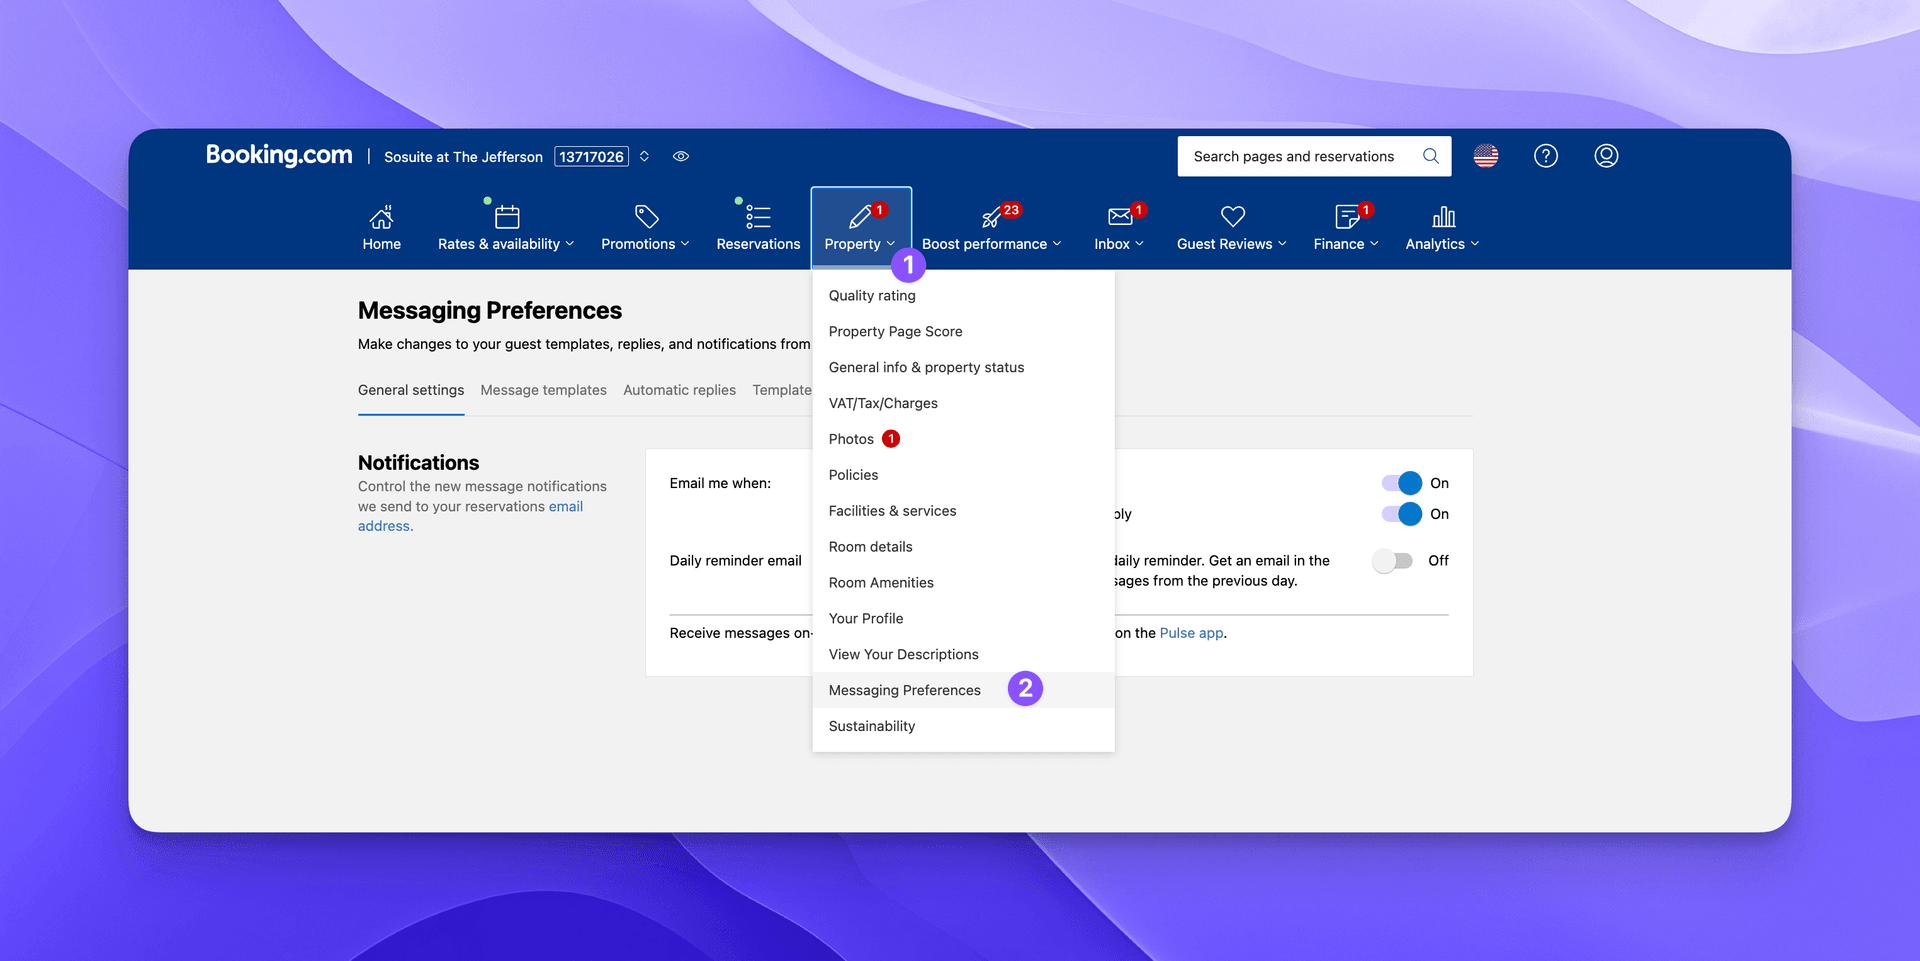Click the Home icon in the navigation bar

[x=381, y=217]
